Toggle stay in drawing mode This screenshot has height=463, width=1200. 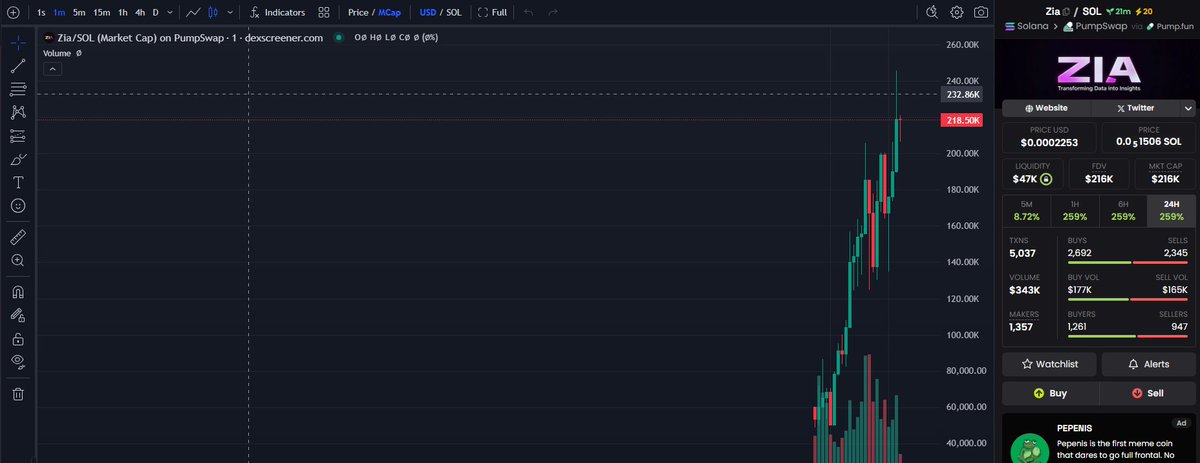pyautogui.click(x=17, y=315)
